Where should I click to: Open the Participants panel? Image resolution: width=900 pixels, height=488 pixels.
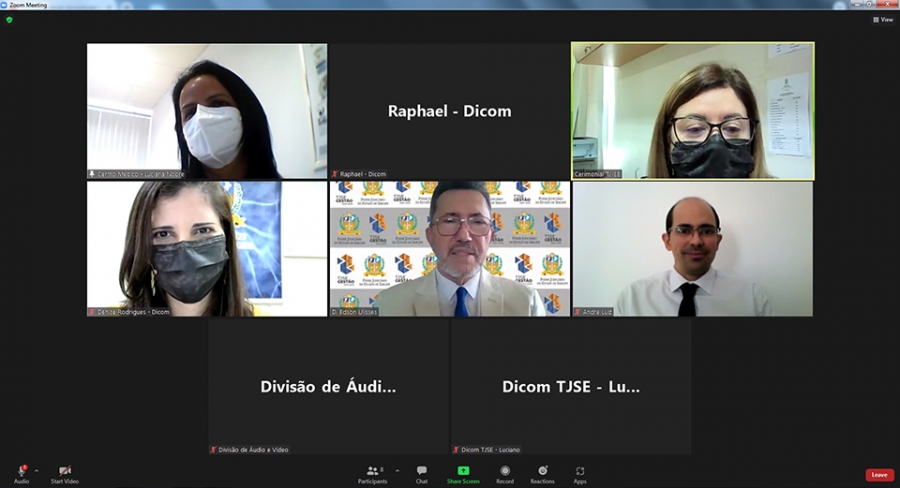372,470
